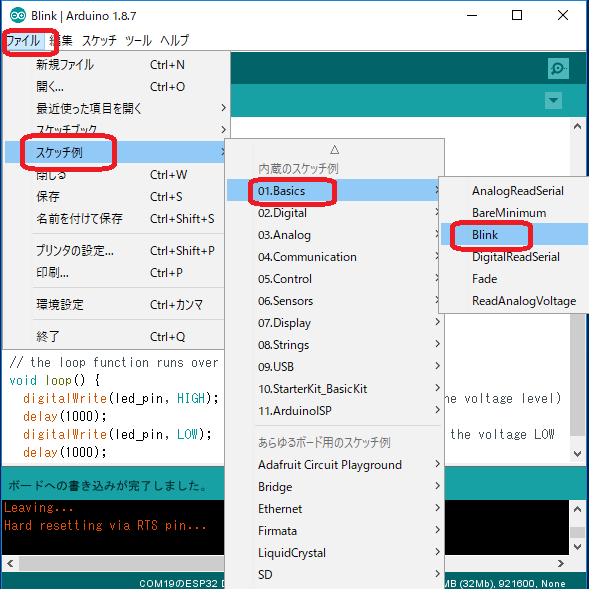Open the 11.ArduinoISP entry
The width and height of the screenshot is (589, 589).
pyautogui.click(x=334, y=411)
